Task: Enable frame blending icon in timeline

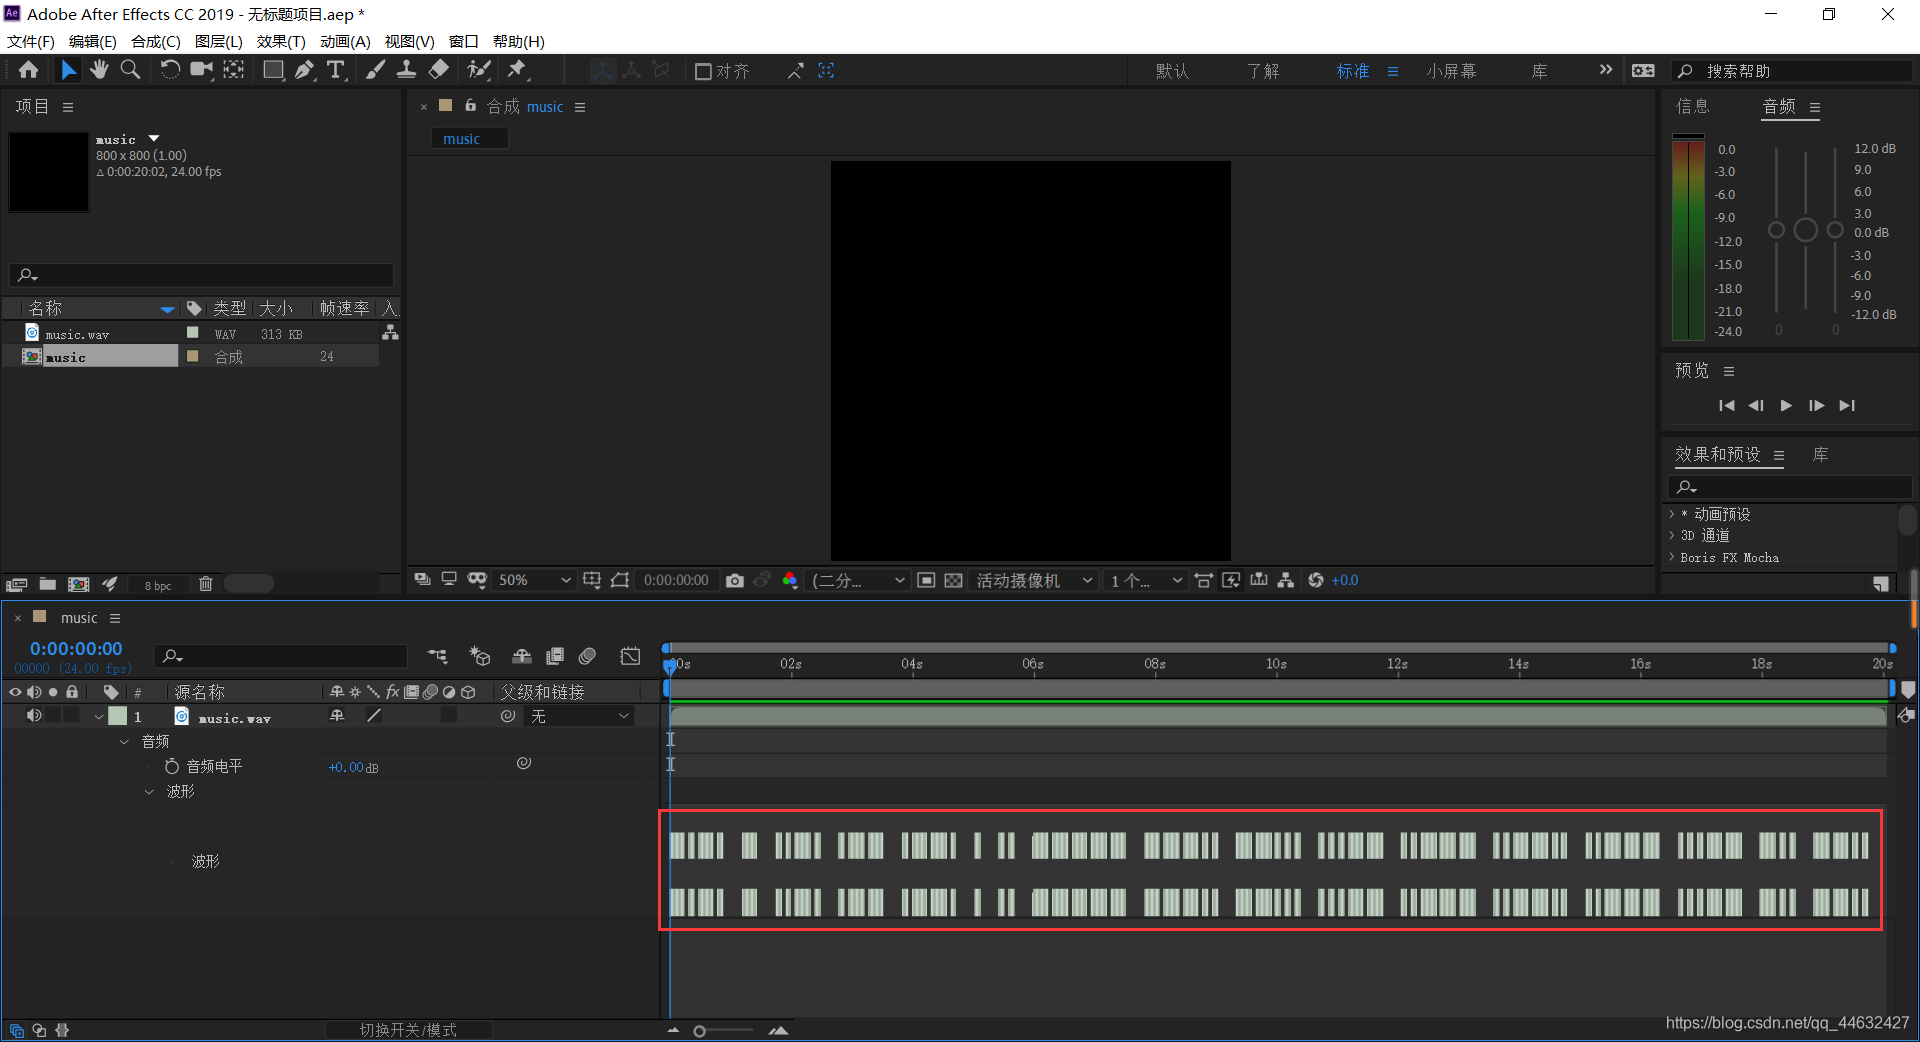Action: pyautogui.click(x=555, y=656)
